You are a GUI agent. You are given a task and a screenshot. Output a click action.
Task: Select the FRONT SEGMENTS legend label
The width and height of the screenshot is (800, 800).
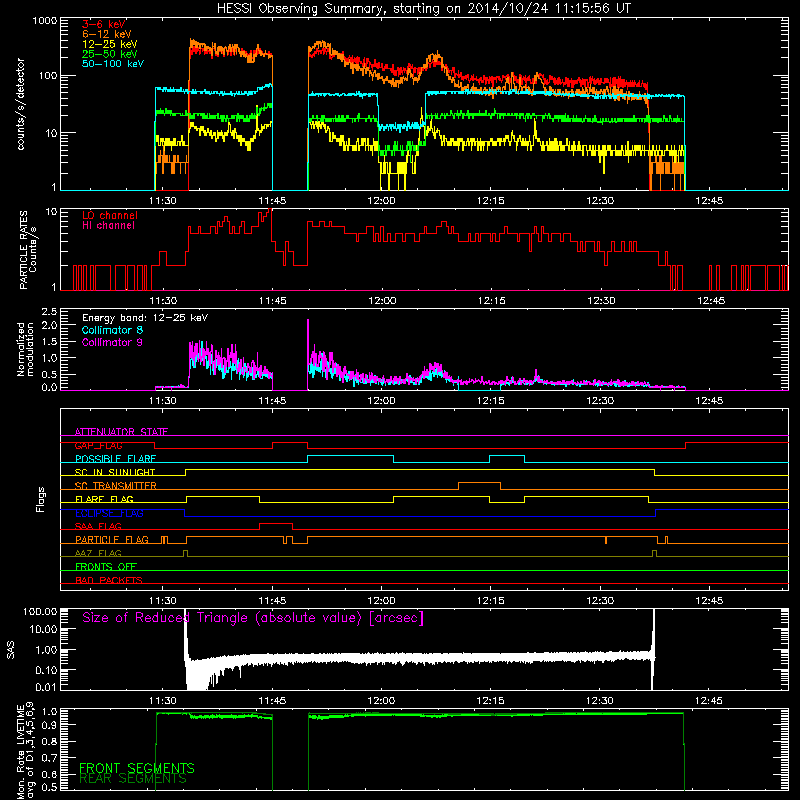pos(137,768)
